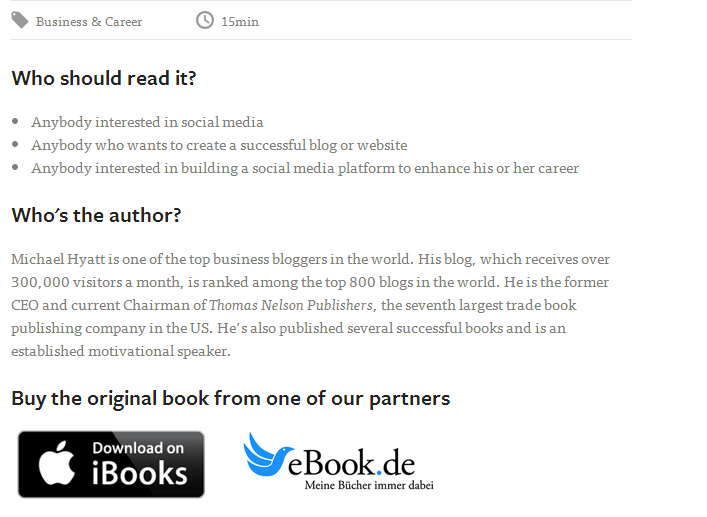The width and height of the screenshot is (707, 517).
Task: Open the Business & Career category
Action: tap(89, 21)
